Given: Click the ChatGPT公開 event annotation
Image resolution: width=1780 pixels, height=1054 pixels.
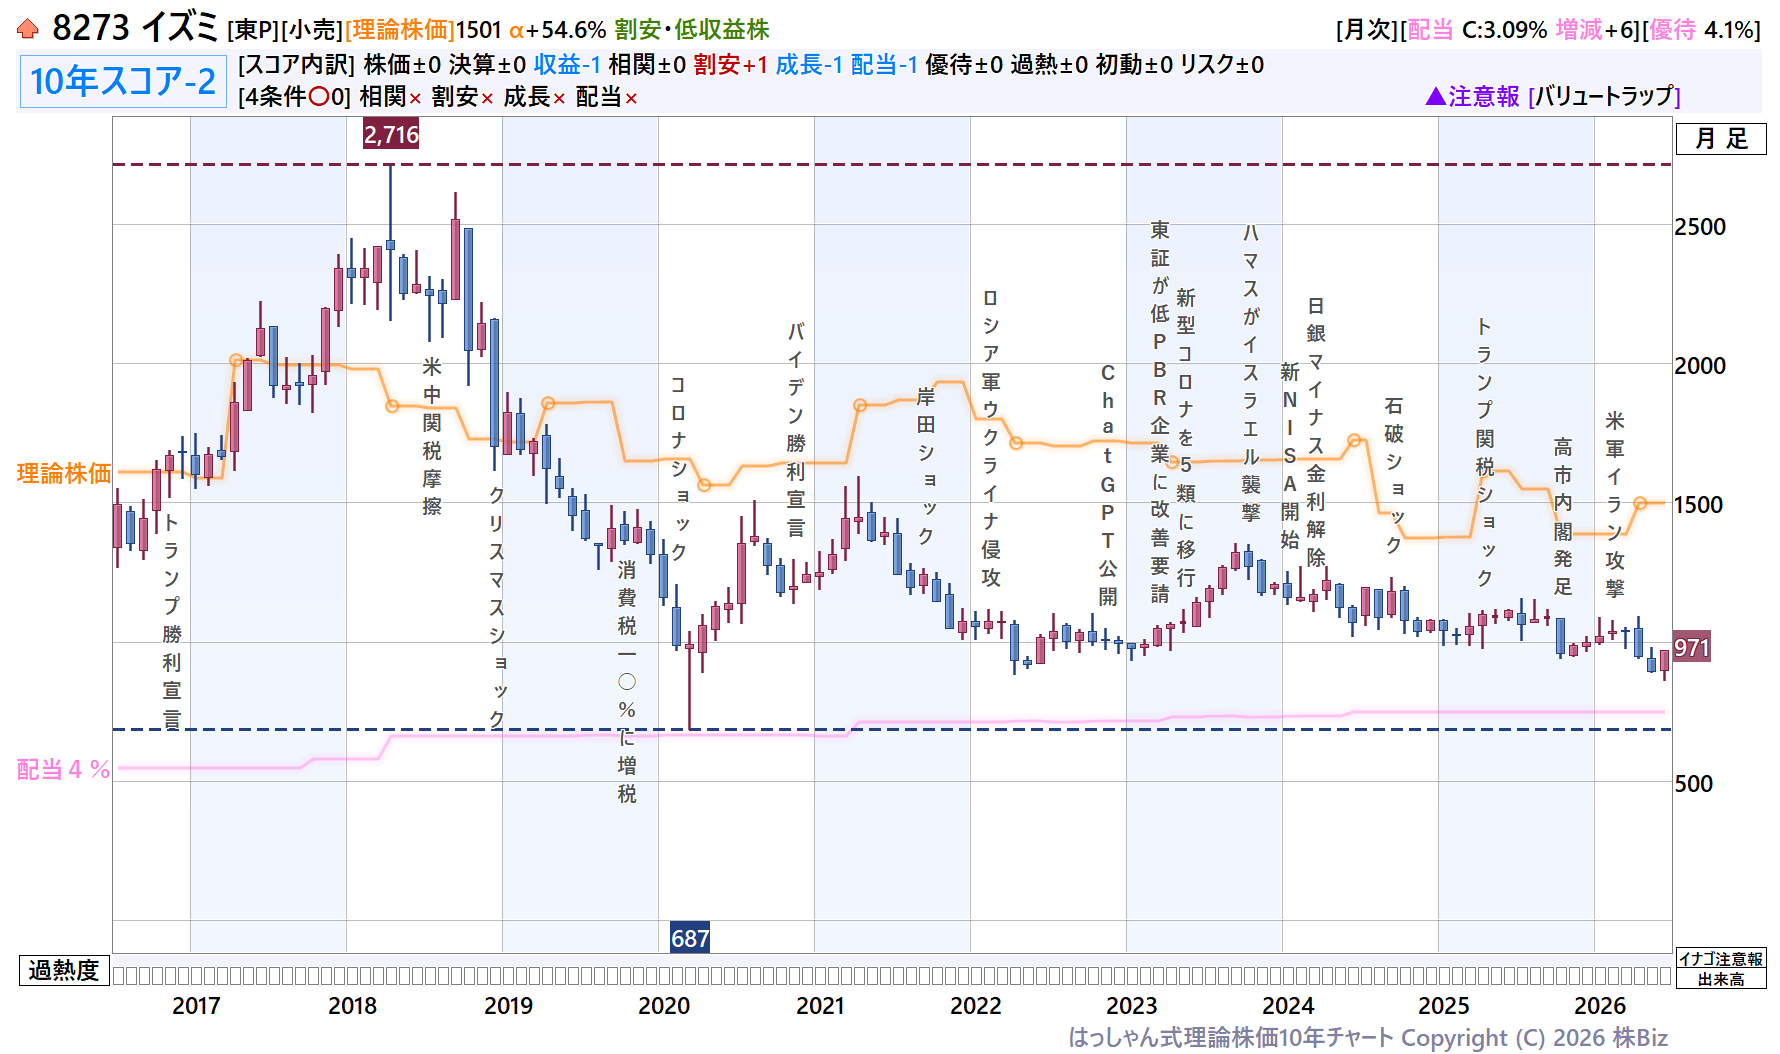Looking at the screenshot, I should point(1108,484).
